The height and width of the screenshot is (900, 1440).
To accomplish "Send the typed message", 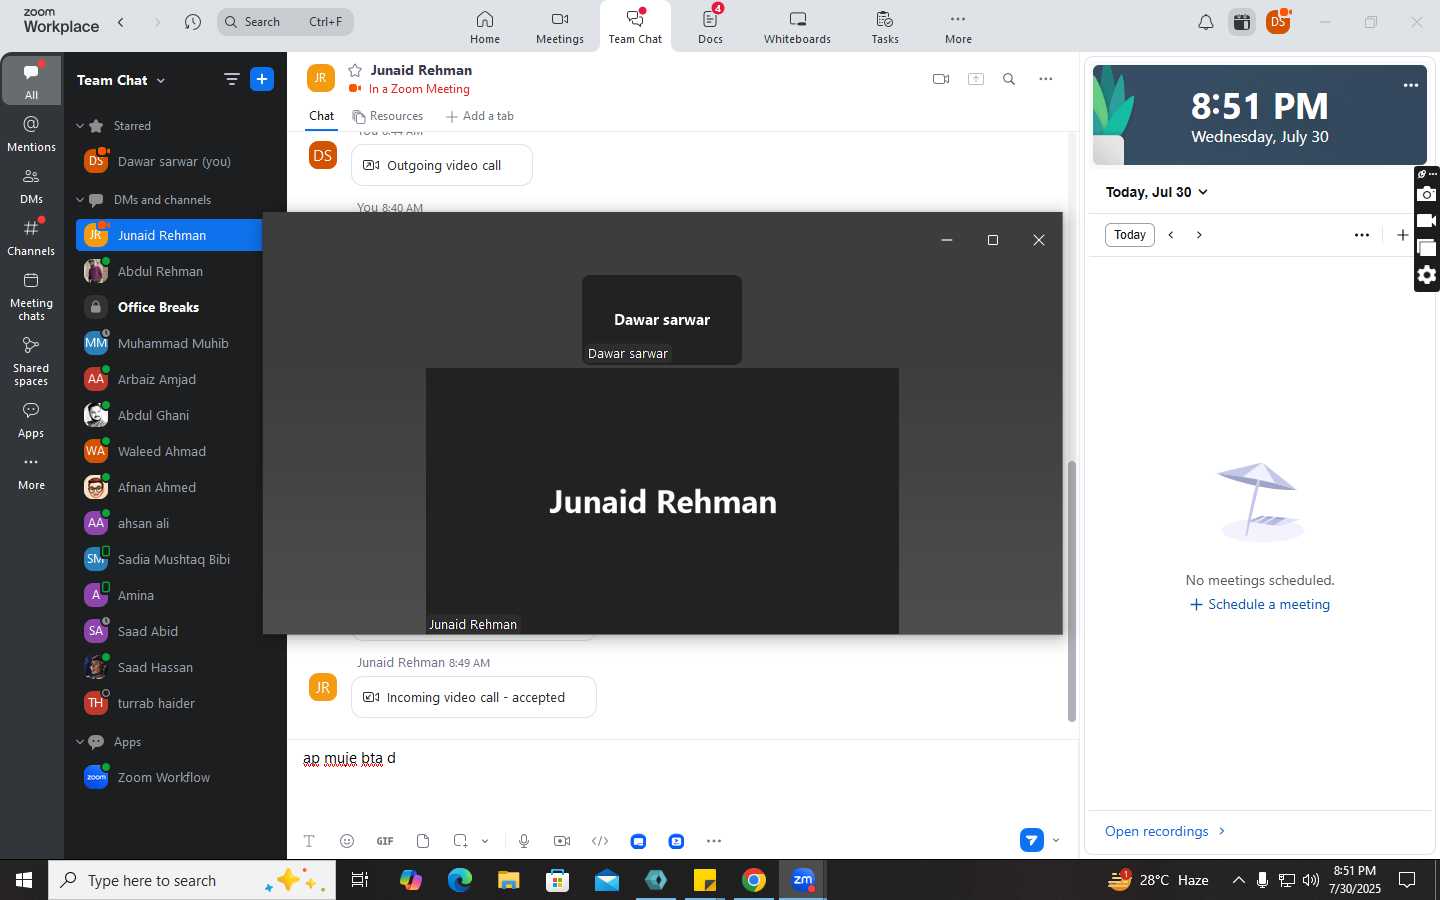I will [x=1032, y=840].
